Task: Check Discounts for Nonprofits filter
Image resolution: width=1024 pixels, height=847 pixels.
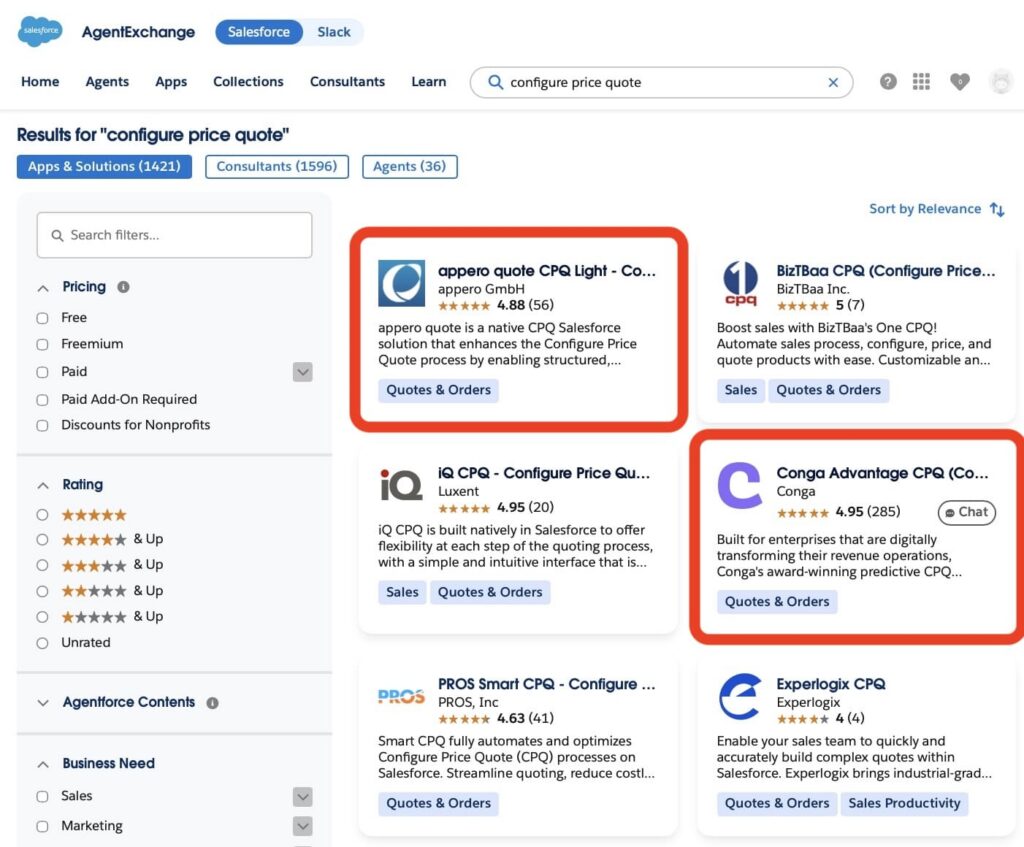Action: pos(42,426)
